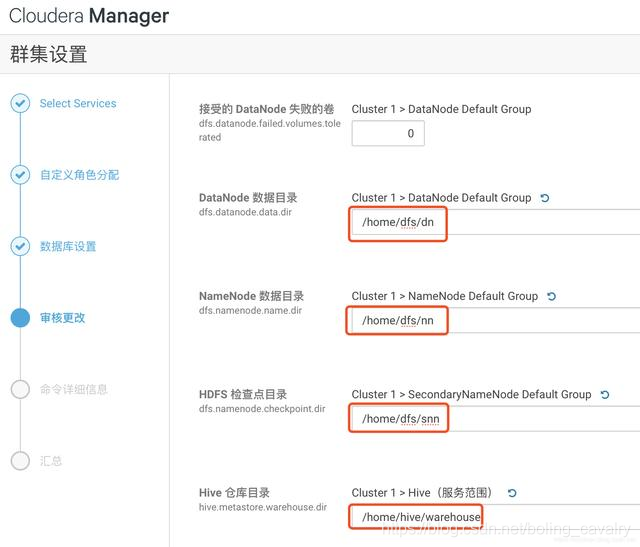Click the /home/hive/warehouse field

coord(496,517)
